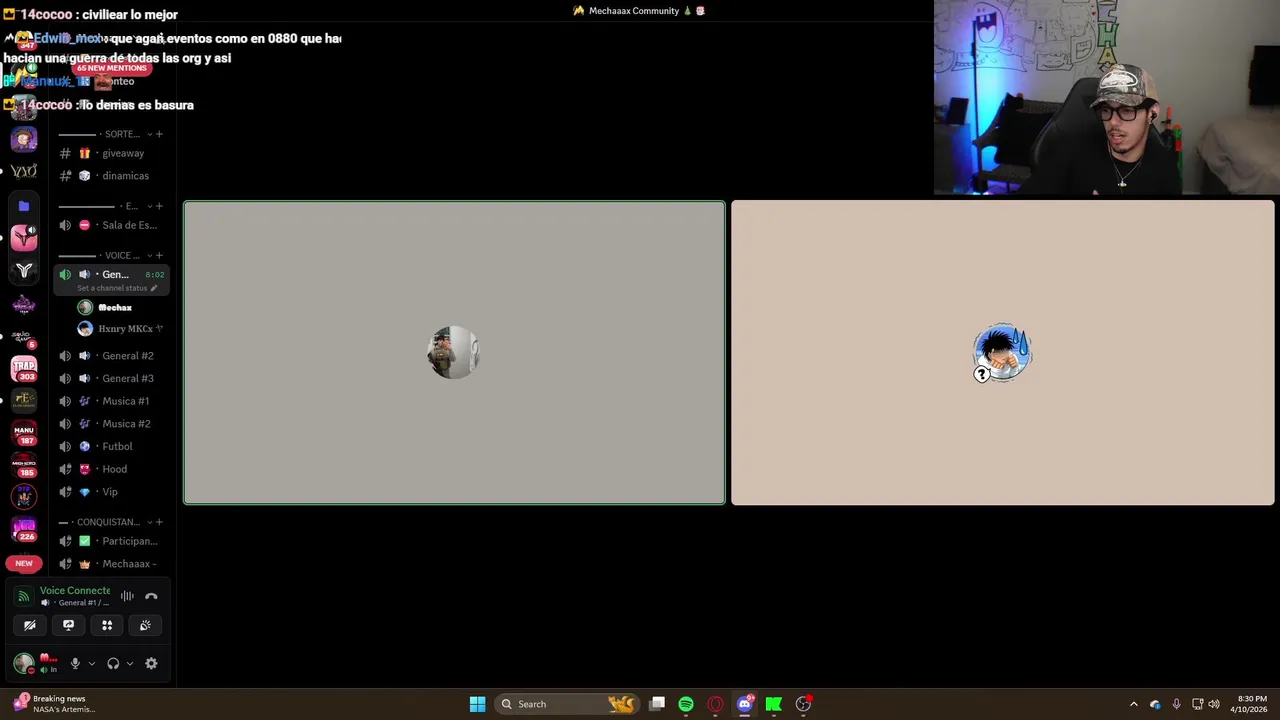Collapse the category above Sala de Es...

[149, 206]
